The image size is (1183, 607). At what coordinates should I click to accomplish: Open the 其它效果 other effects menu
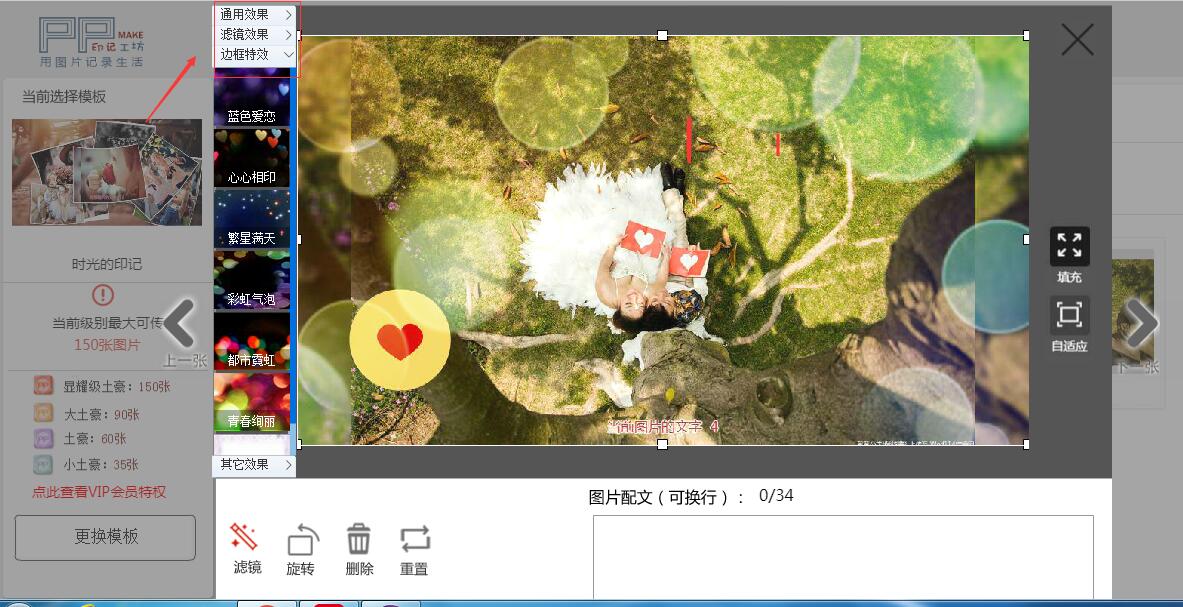[x=256, y=465]
